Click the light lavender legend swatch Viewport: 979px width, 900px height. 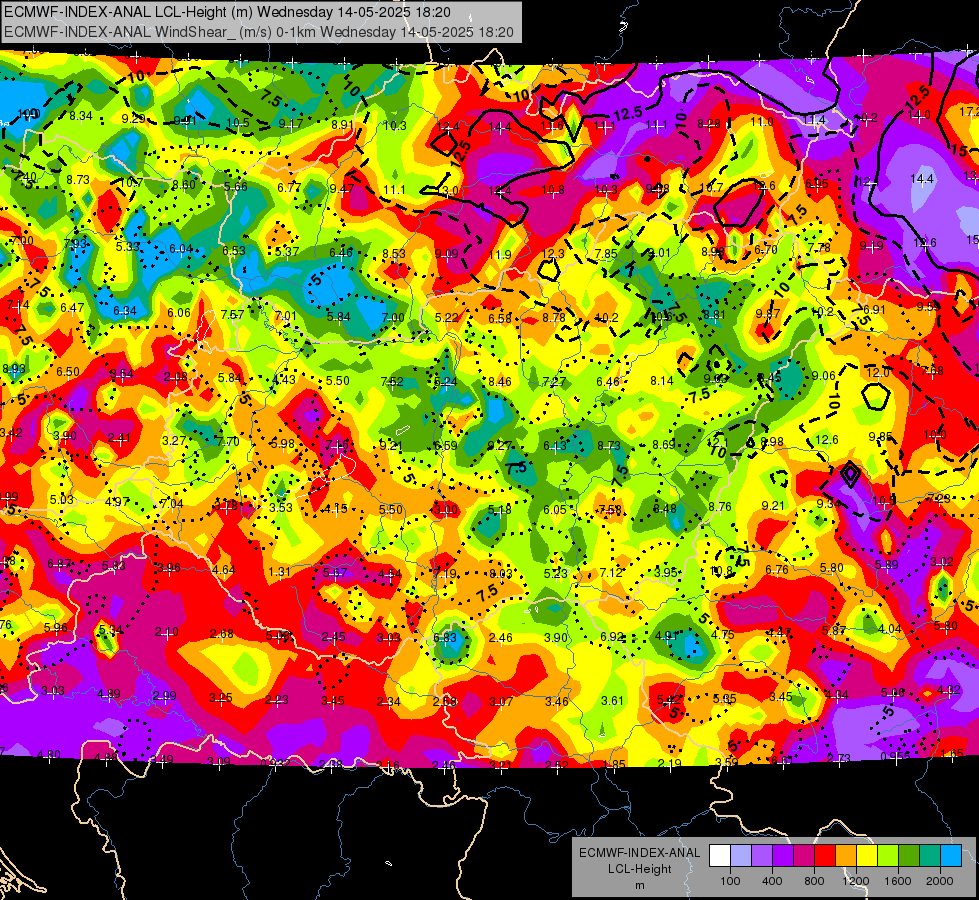point(740,855)
